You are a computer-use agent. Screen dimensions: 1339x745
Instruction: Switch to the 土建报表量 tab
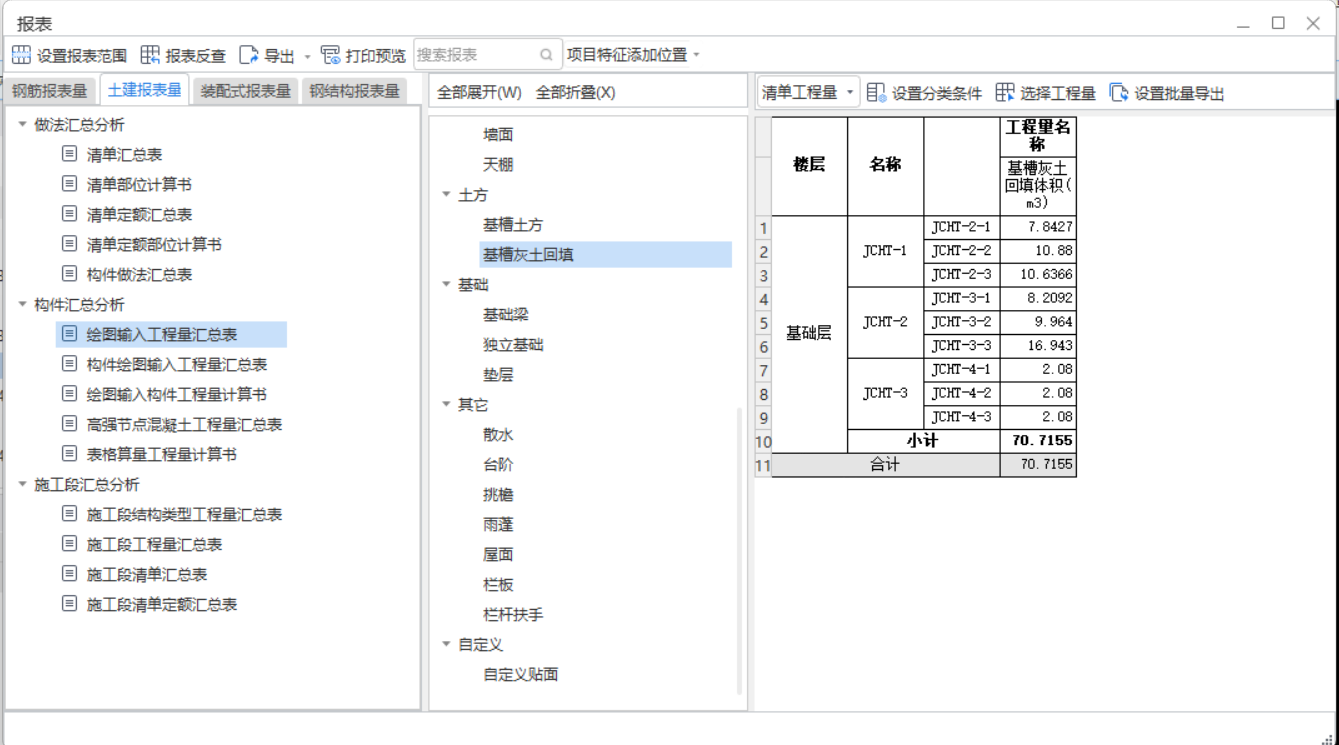(145, 90)
